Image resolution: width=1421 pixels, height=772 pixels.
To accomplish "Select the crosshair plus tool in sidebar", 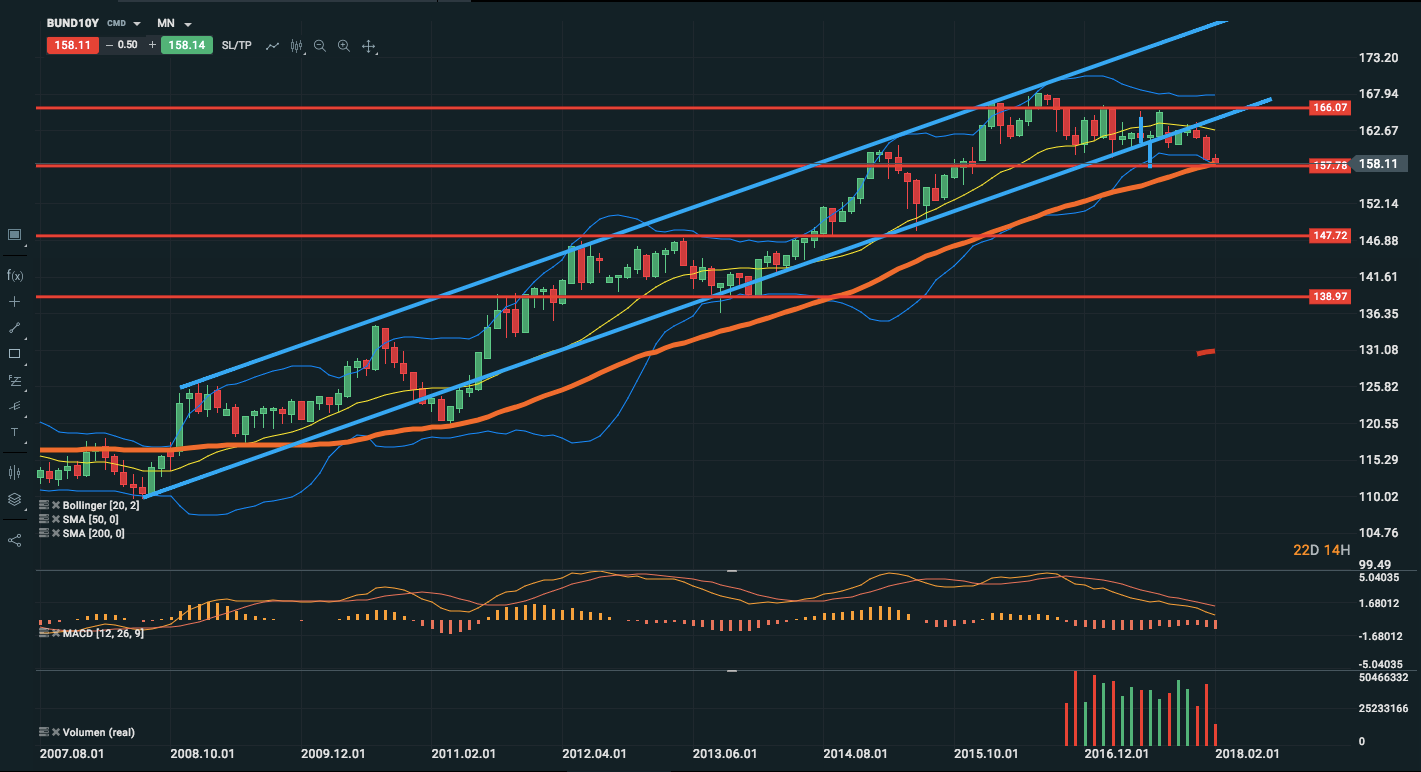I will coord(14,301).
